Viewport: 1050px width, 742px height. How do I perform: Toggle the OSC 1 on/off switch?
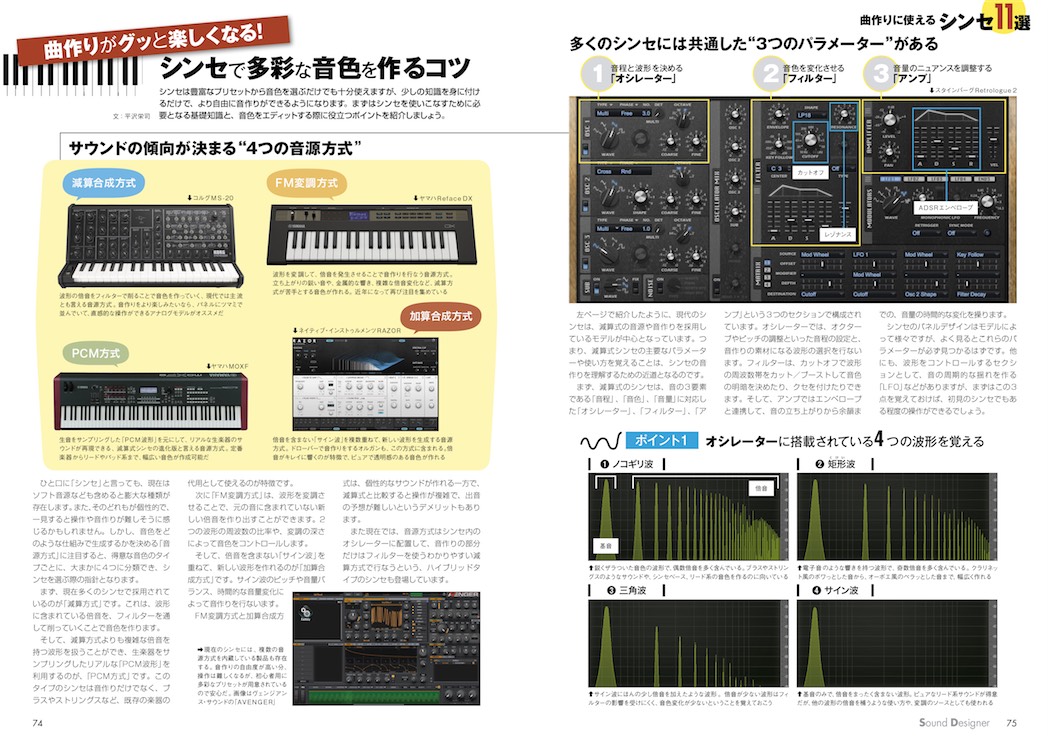[x=586, y=149]
